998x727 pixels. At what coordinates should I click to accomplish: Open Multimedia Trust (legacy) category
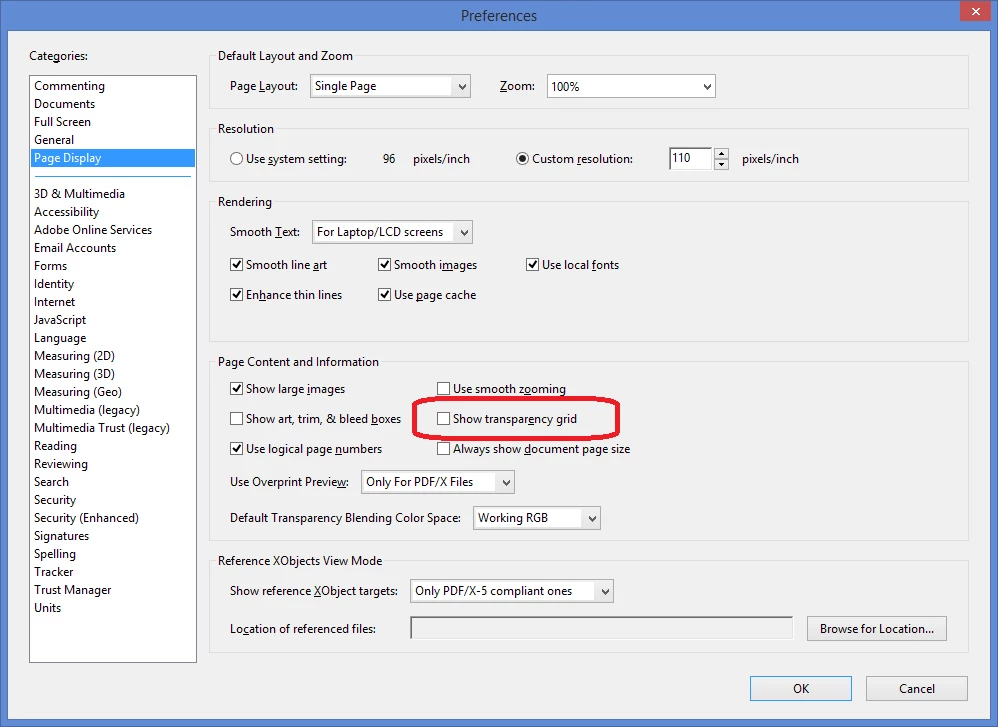pos(102,428)
